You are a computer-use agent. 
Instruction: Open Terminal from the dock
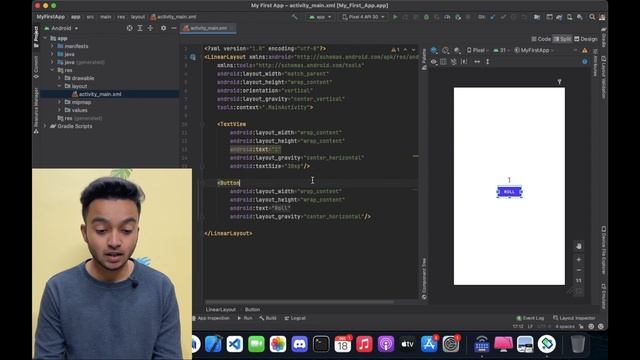click(x=321, y=344)
